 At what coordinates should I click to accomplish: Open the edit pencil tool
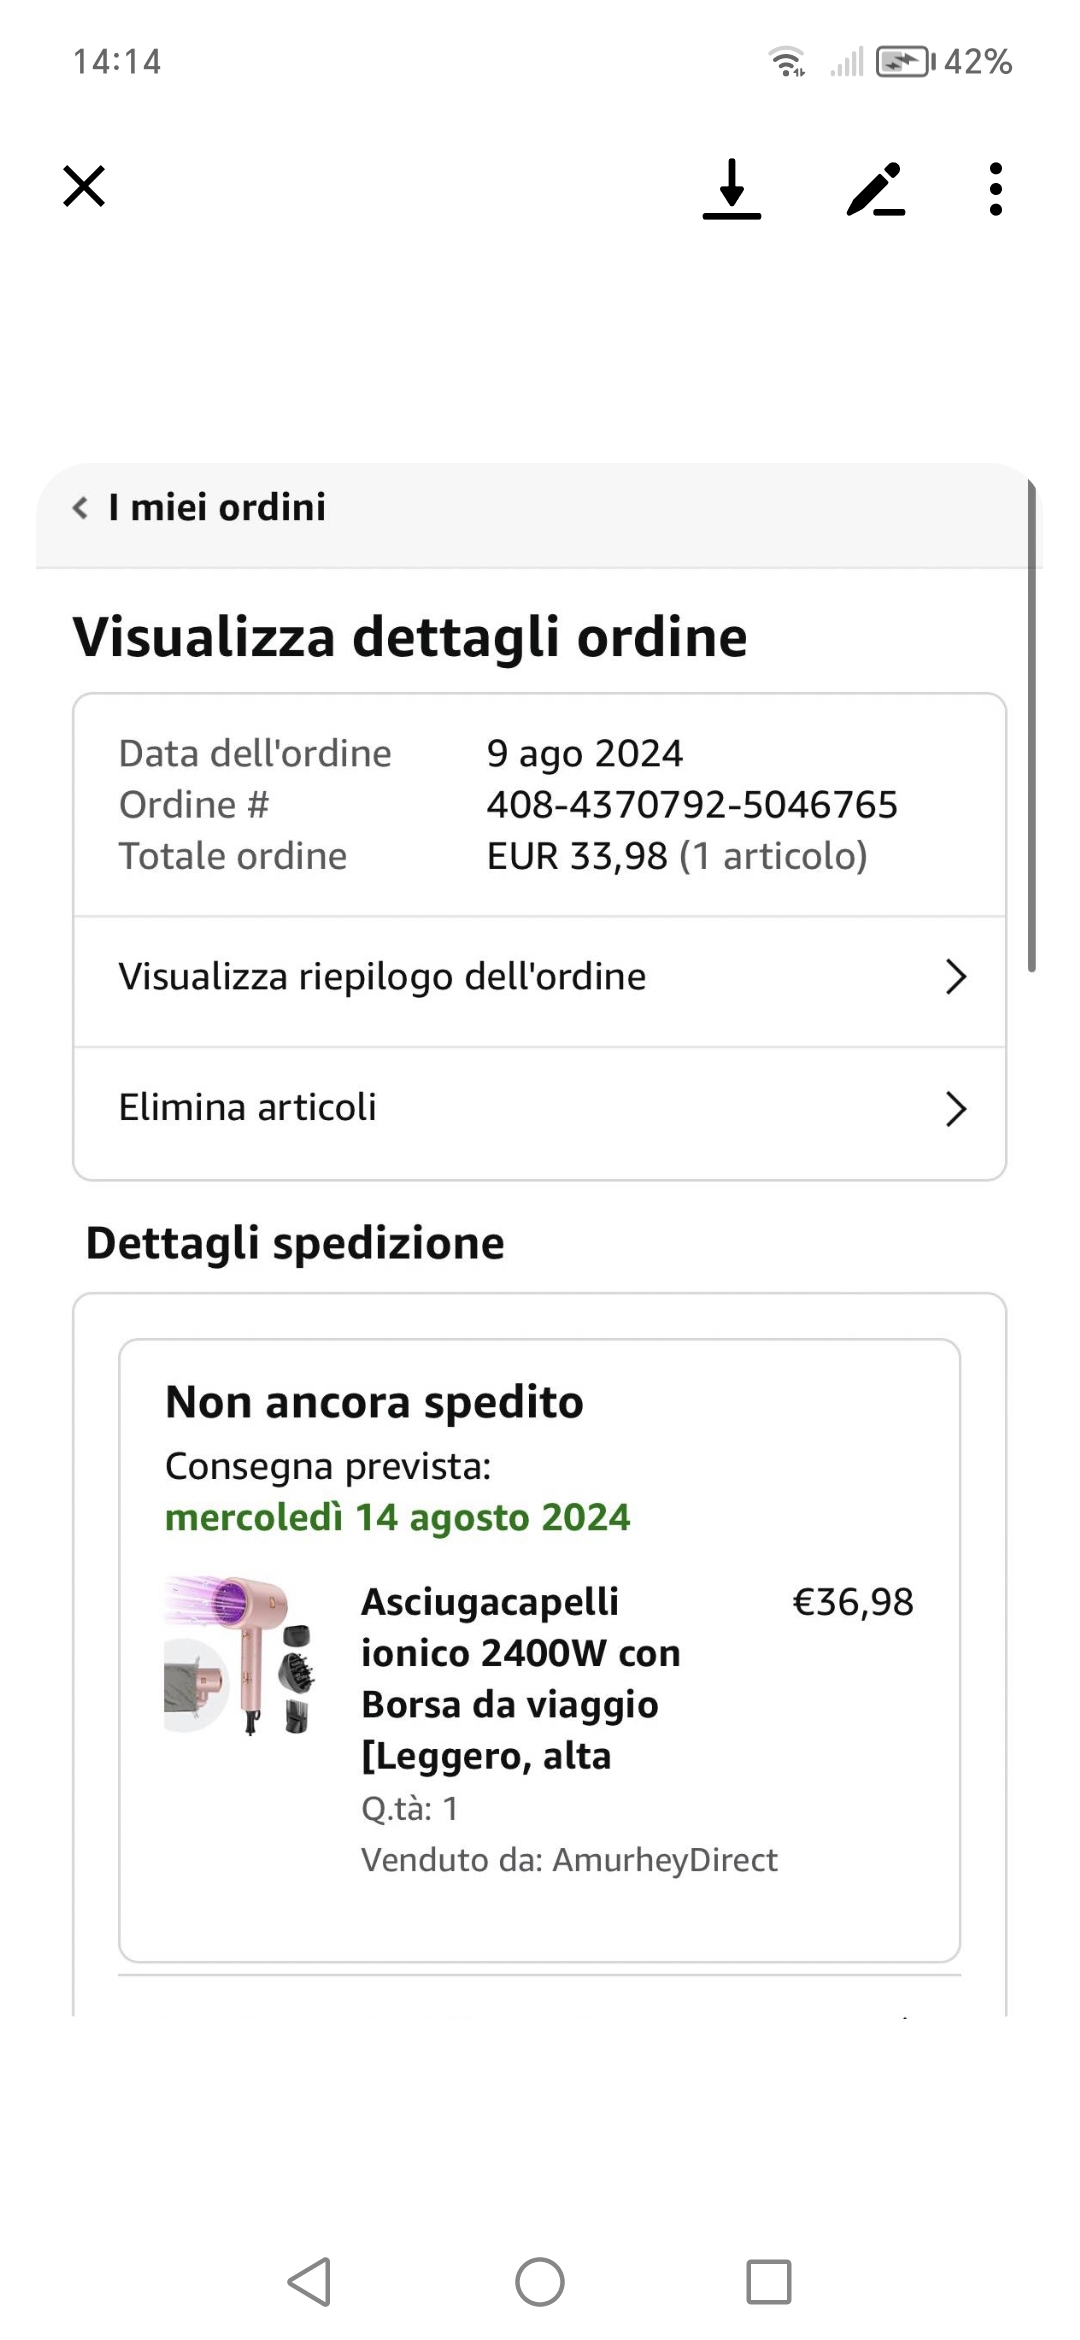(x=875, y=189)
